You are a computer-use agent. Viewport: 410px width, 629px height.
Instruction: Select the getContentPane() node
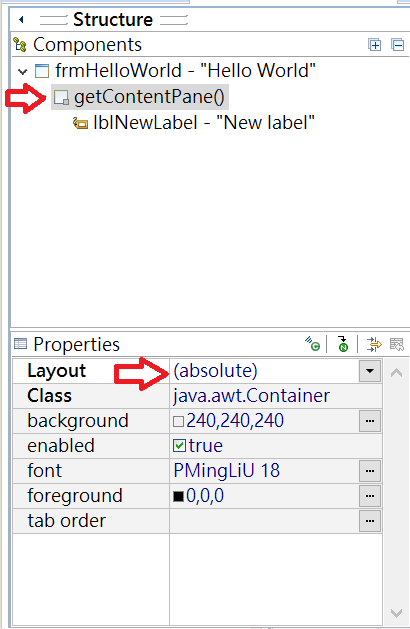(149, 97)
